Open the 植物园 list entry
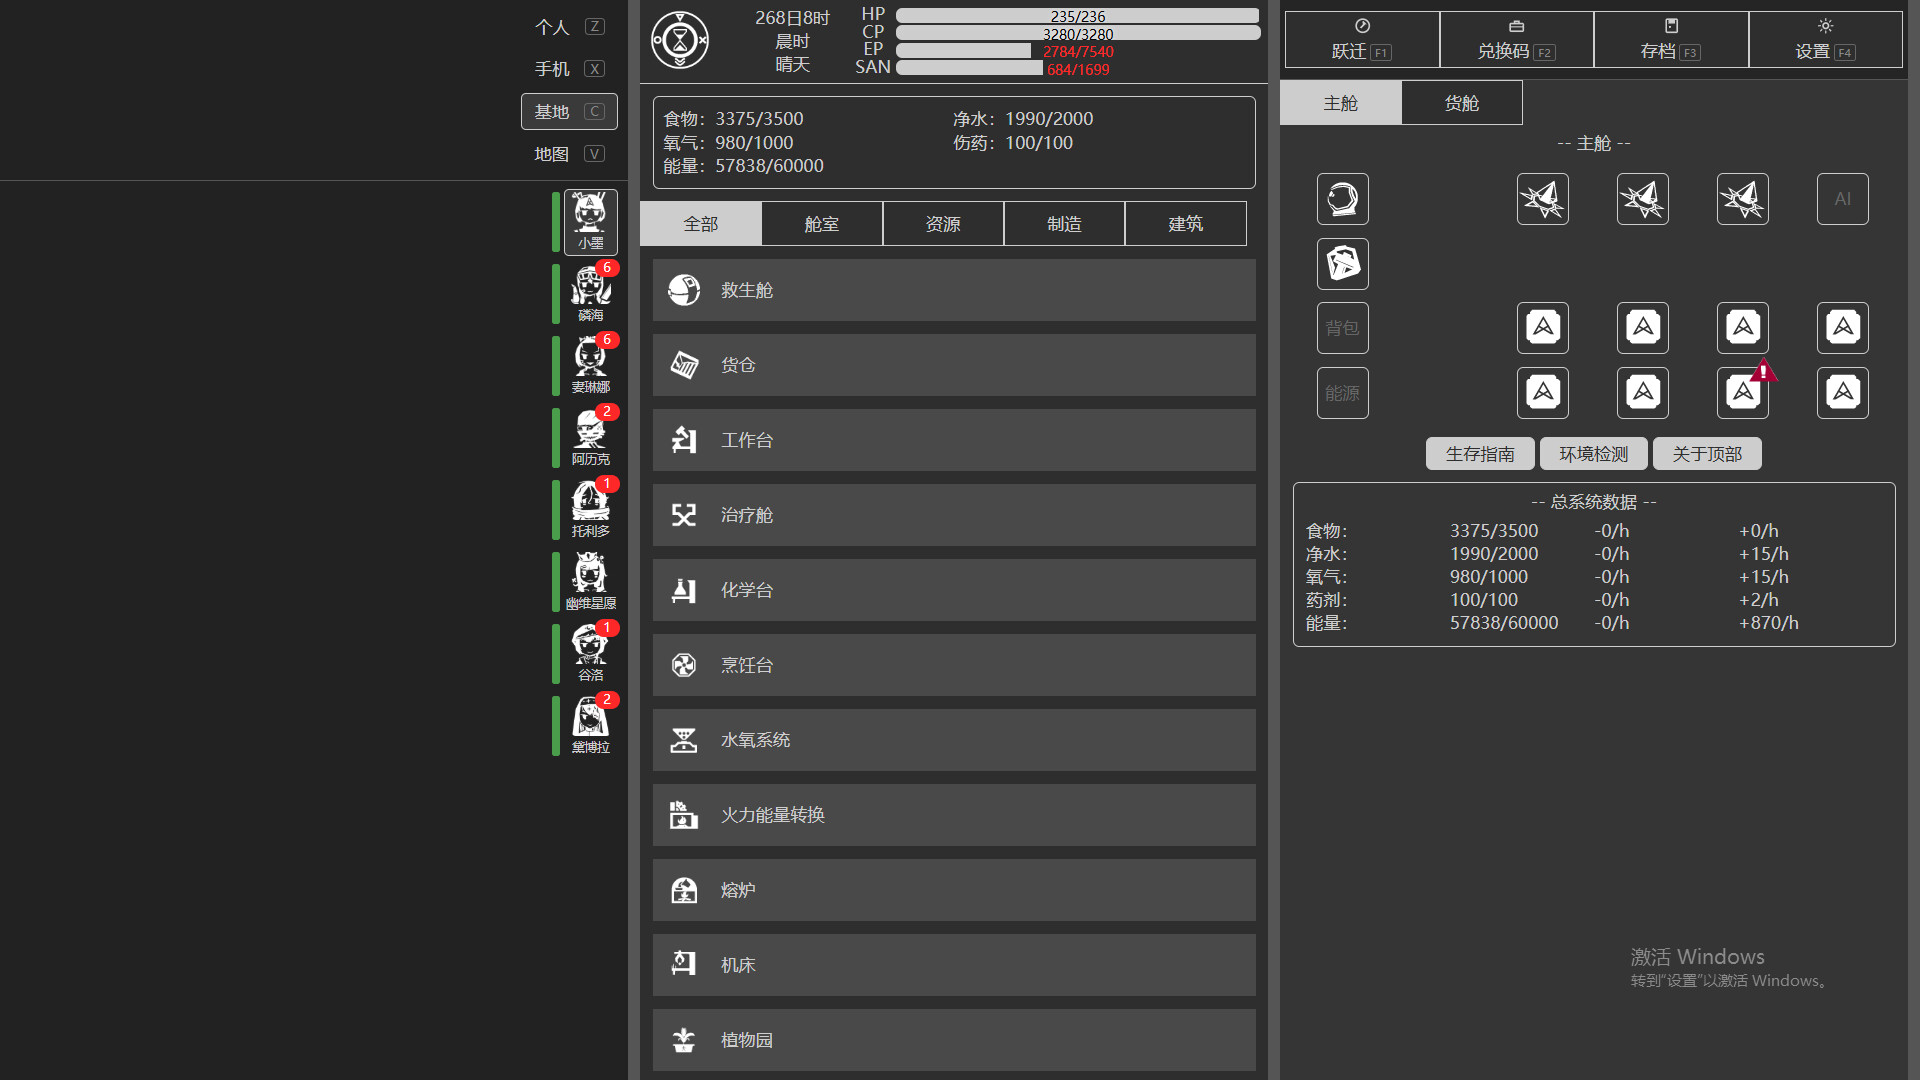Viewport: 1920px width, 1080px height. pos(954,1040)
